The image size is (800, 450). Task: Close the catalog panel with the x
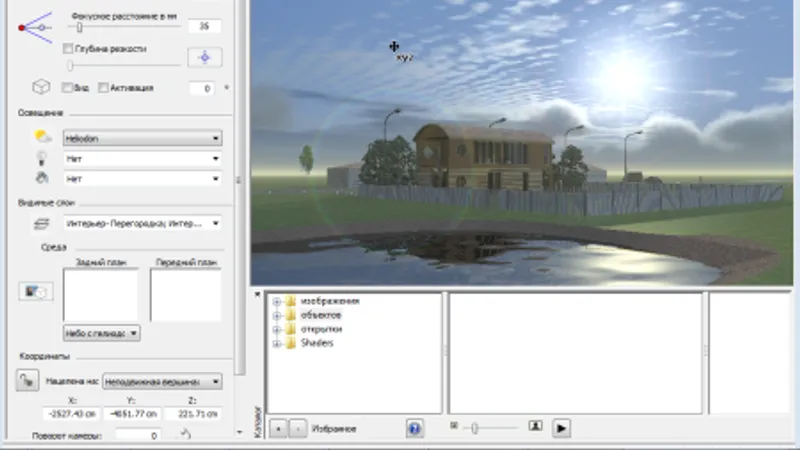[257, 294]
